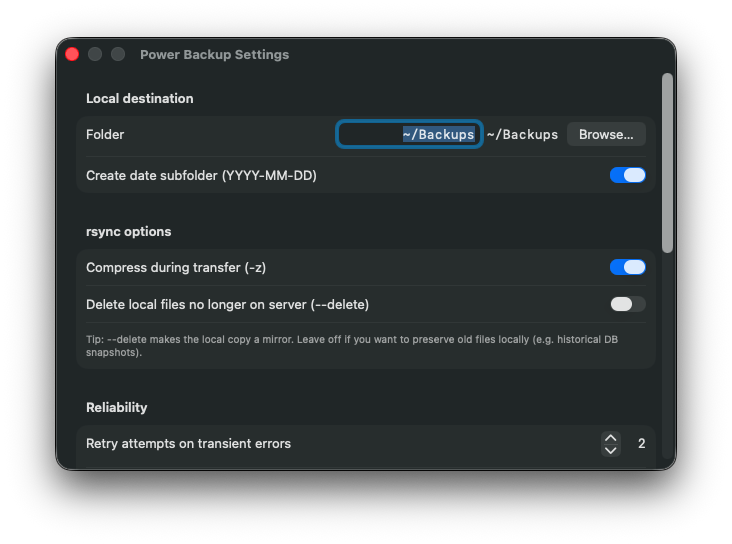Click the Reliability section heading
The width and height of the screenshot is (732, 544).
coord(116,407)
